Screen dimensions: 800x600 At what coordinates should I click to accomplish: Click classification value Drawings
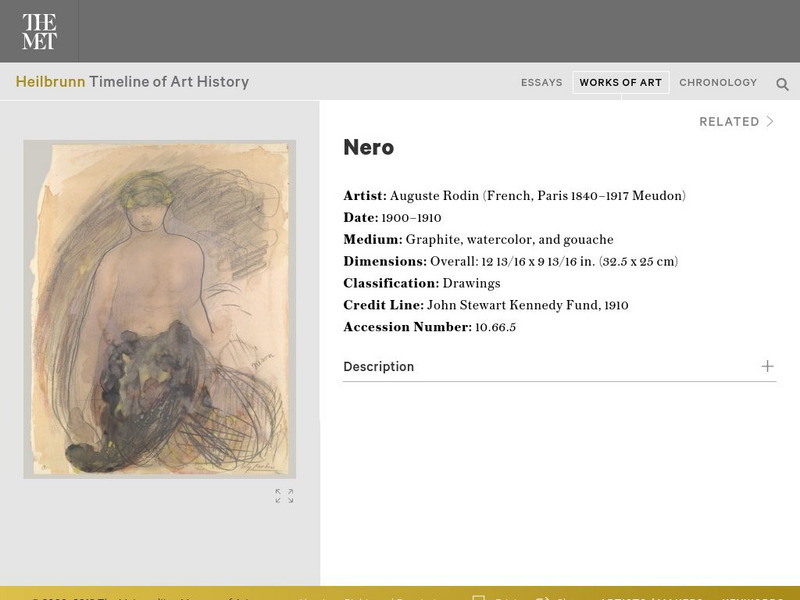pyautogui.click(x=471, y=284)
